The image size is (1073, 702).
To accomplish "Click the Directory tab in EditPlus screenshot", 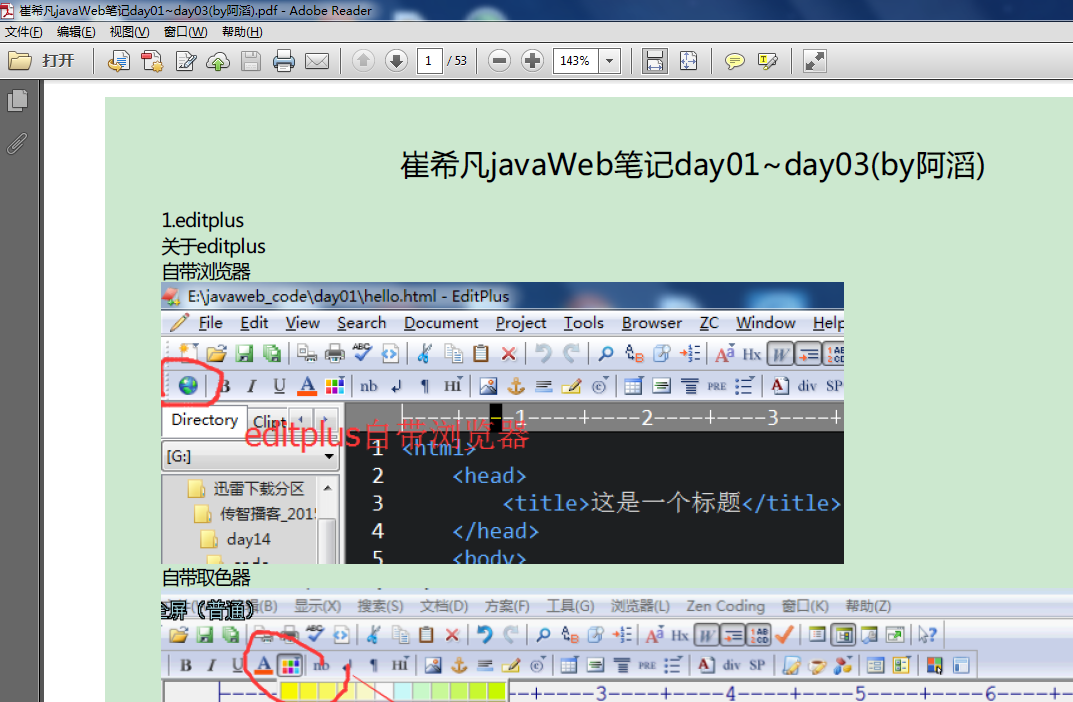I will (204, 419).
